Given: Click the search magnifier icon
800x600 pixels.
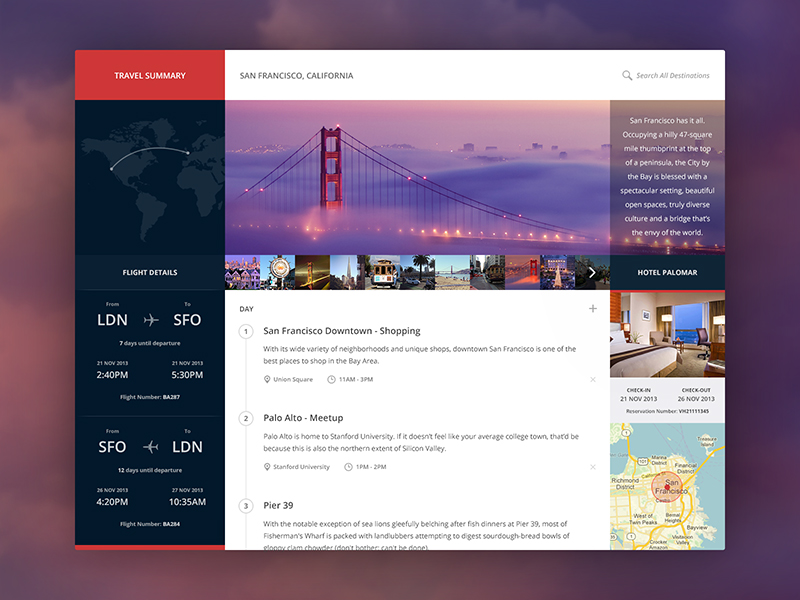Looking at the screenshot, I should coord(627,75).
